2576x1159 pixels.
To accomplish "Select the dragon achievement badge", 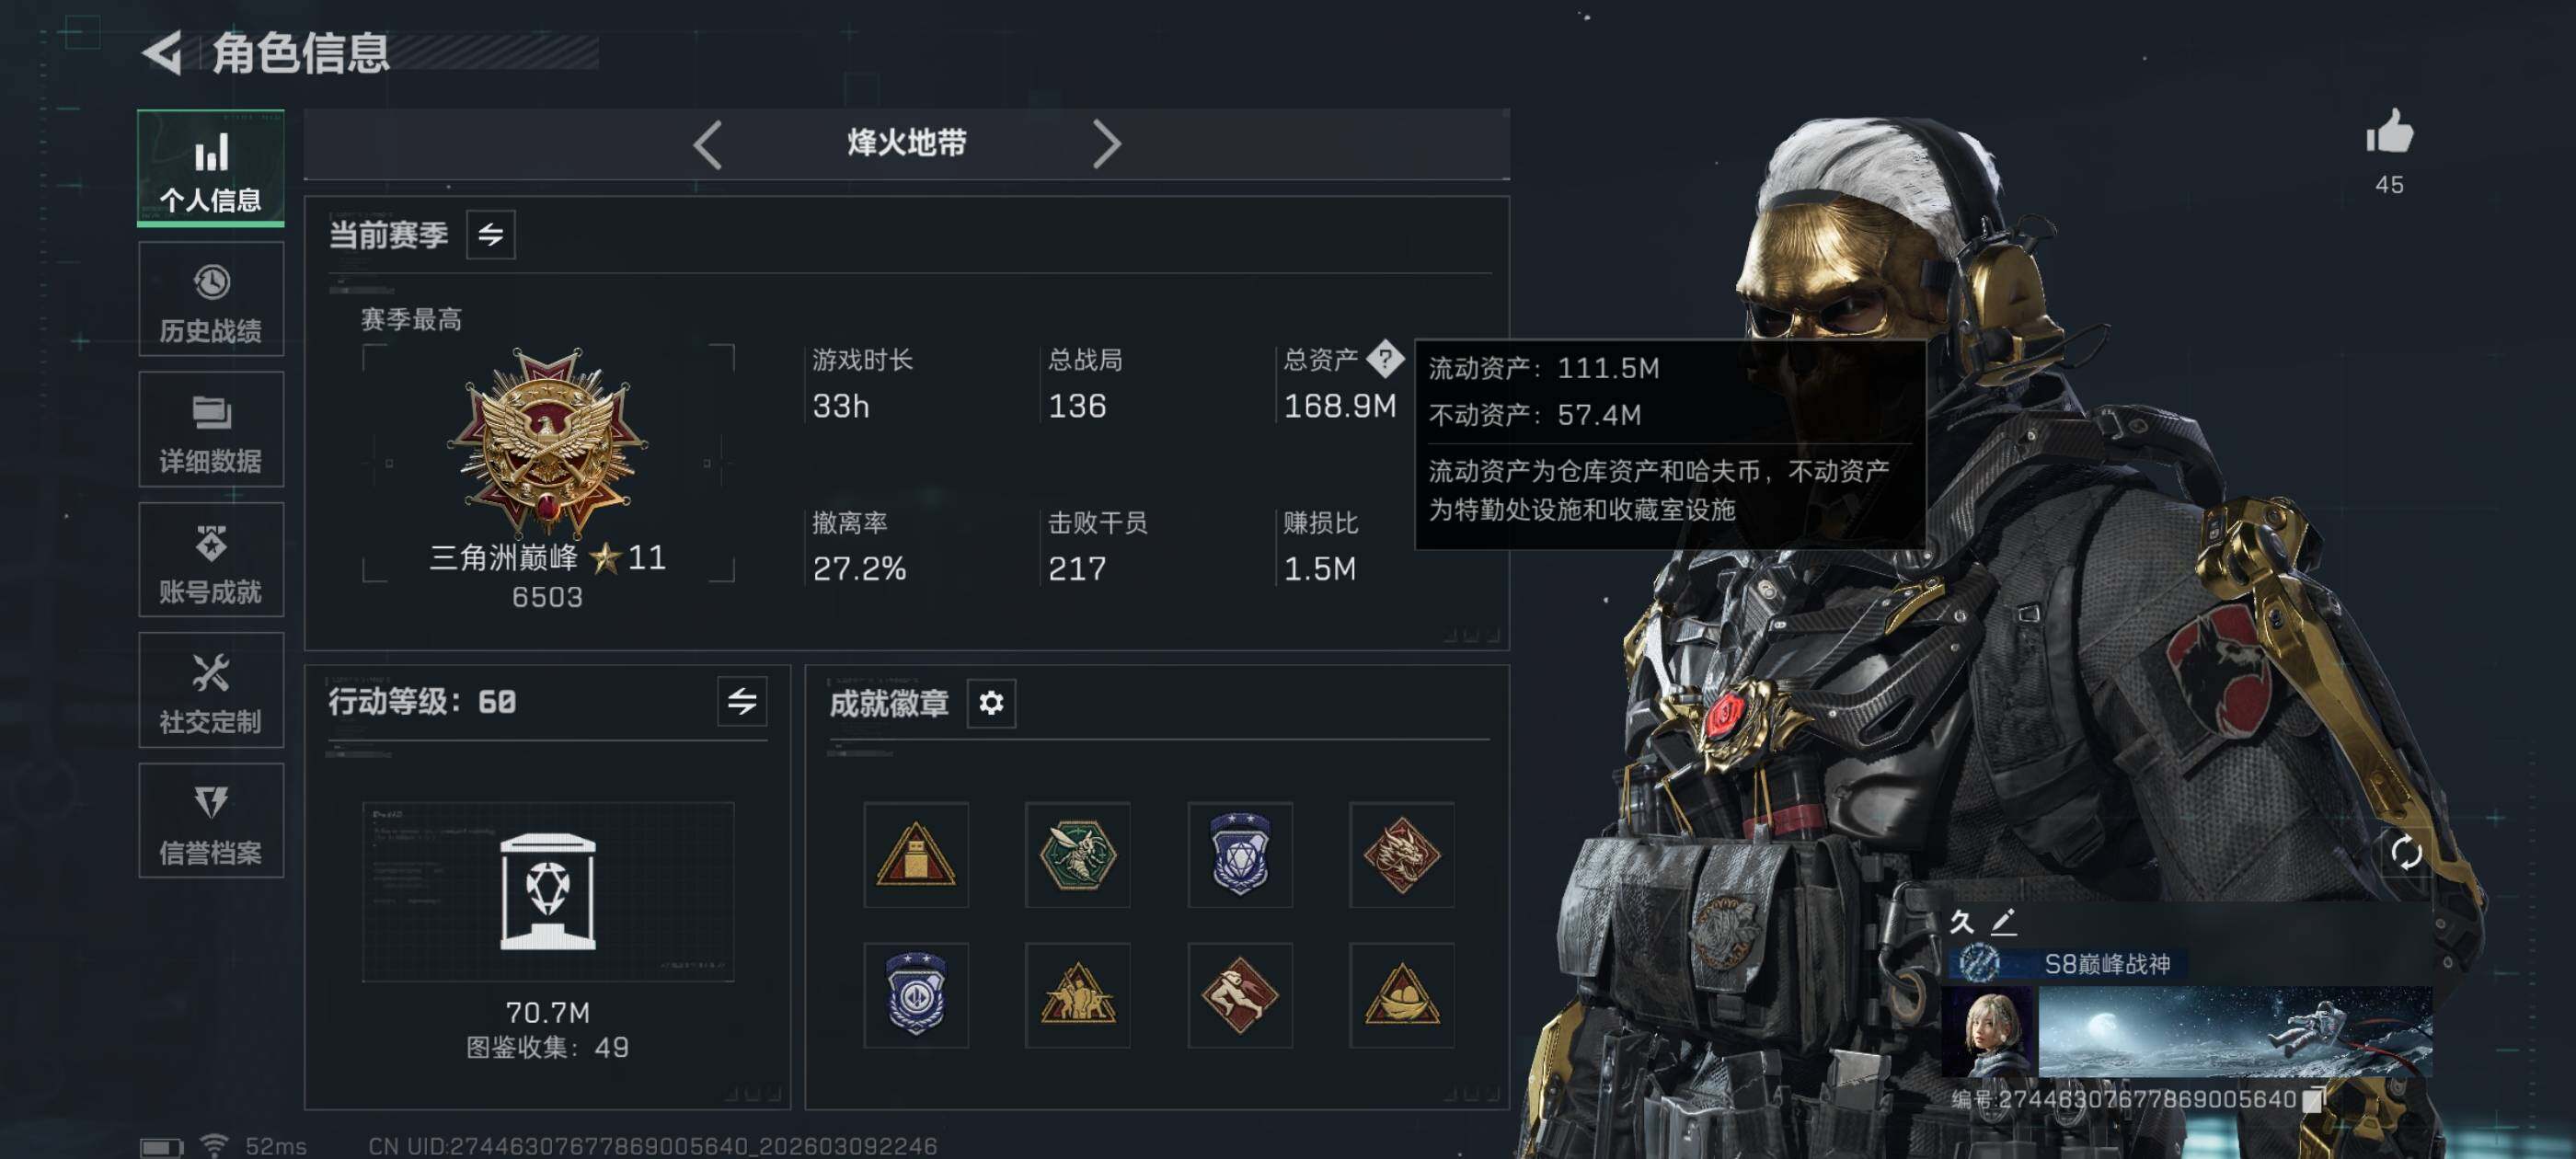I will click(x=1402, y=855).
